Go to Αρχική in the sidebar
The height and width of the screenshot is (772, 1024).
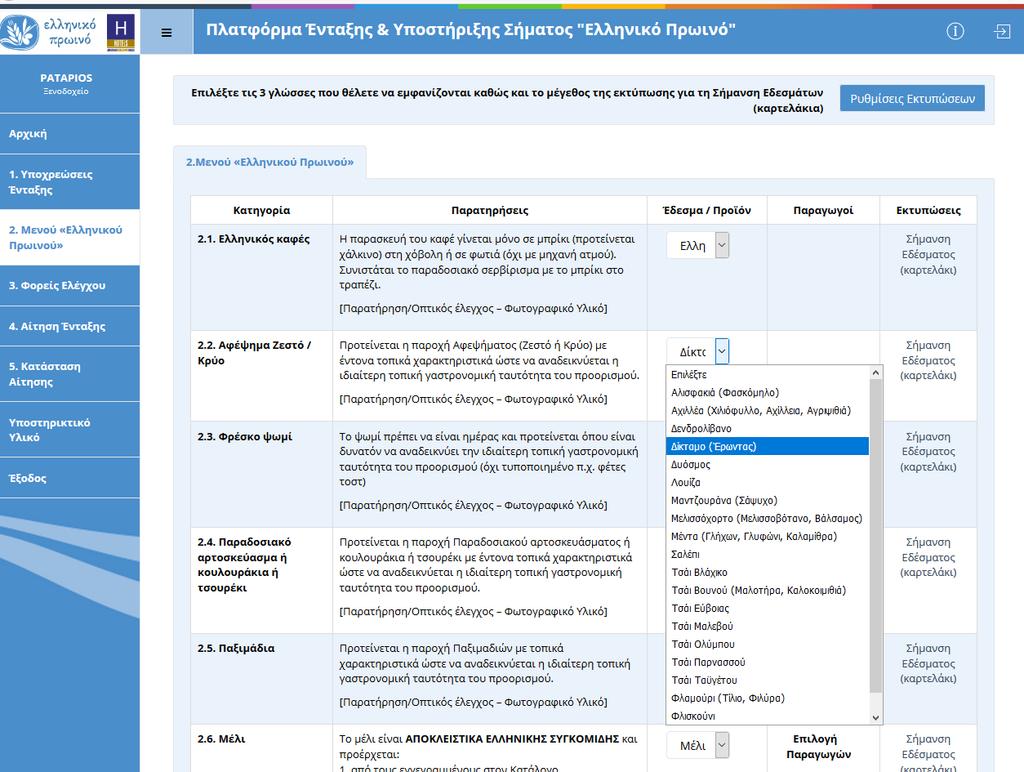[70, 134]
